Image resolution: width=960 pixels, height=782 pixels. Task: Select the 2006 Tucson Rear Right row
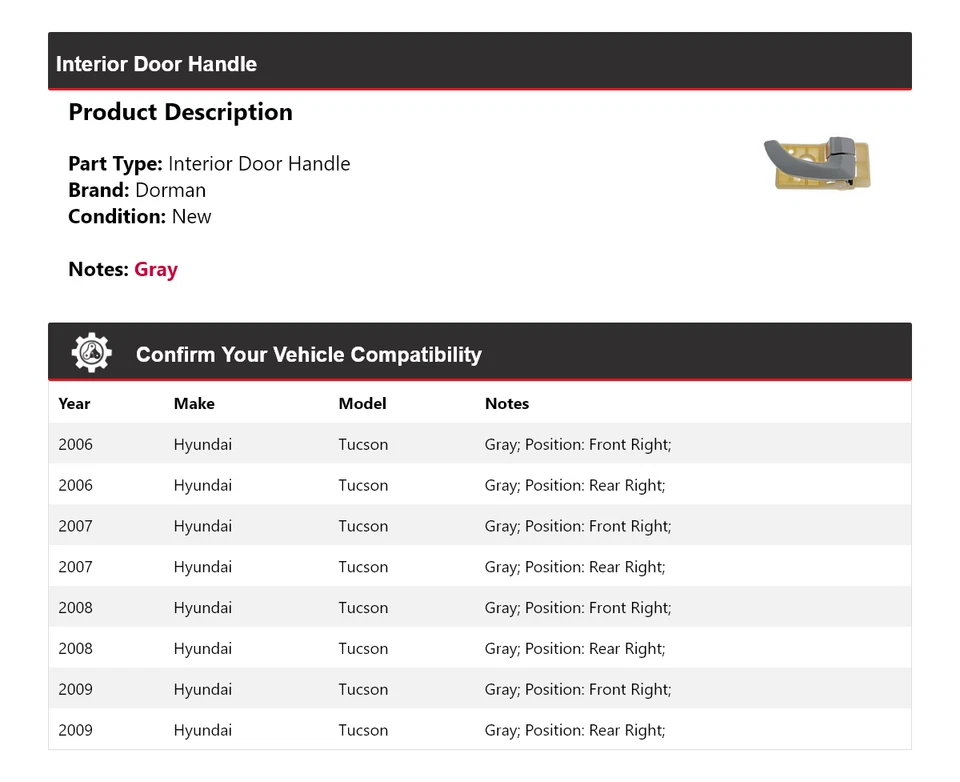[479, 486]
